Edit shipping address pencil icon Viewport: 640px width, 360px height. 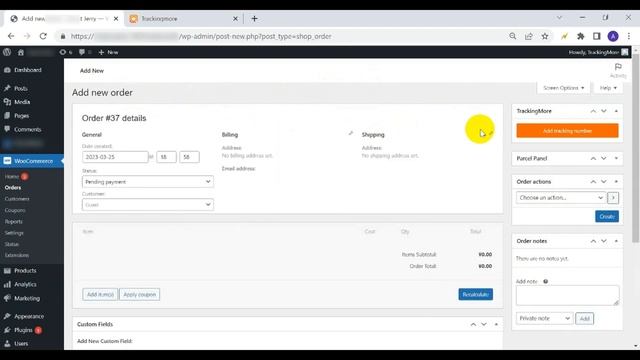tap(491, 133)
